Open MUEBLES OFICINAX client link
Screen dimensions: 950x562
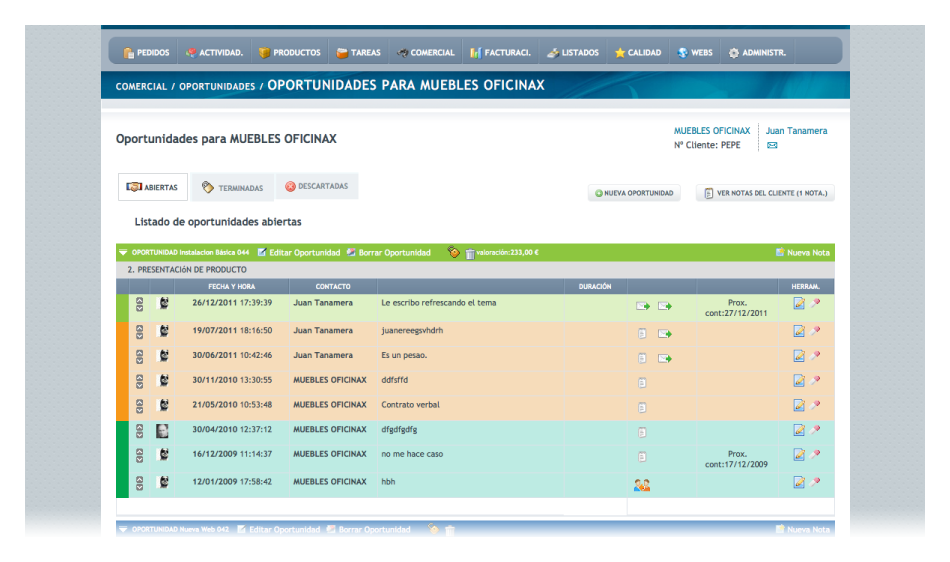(x=712, y=131)
